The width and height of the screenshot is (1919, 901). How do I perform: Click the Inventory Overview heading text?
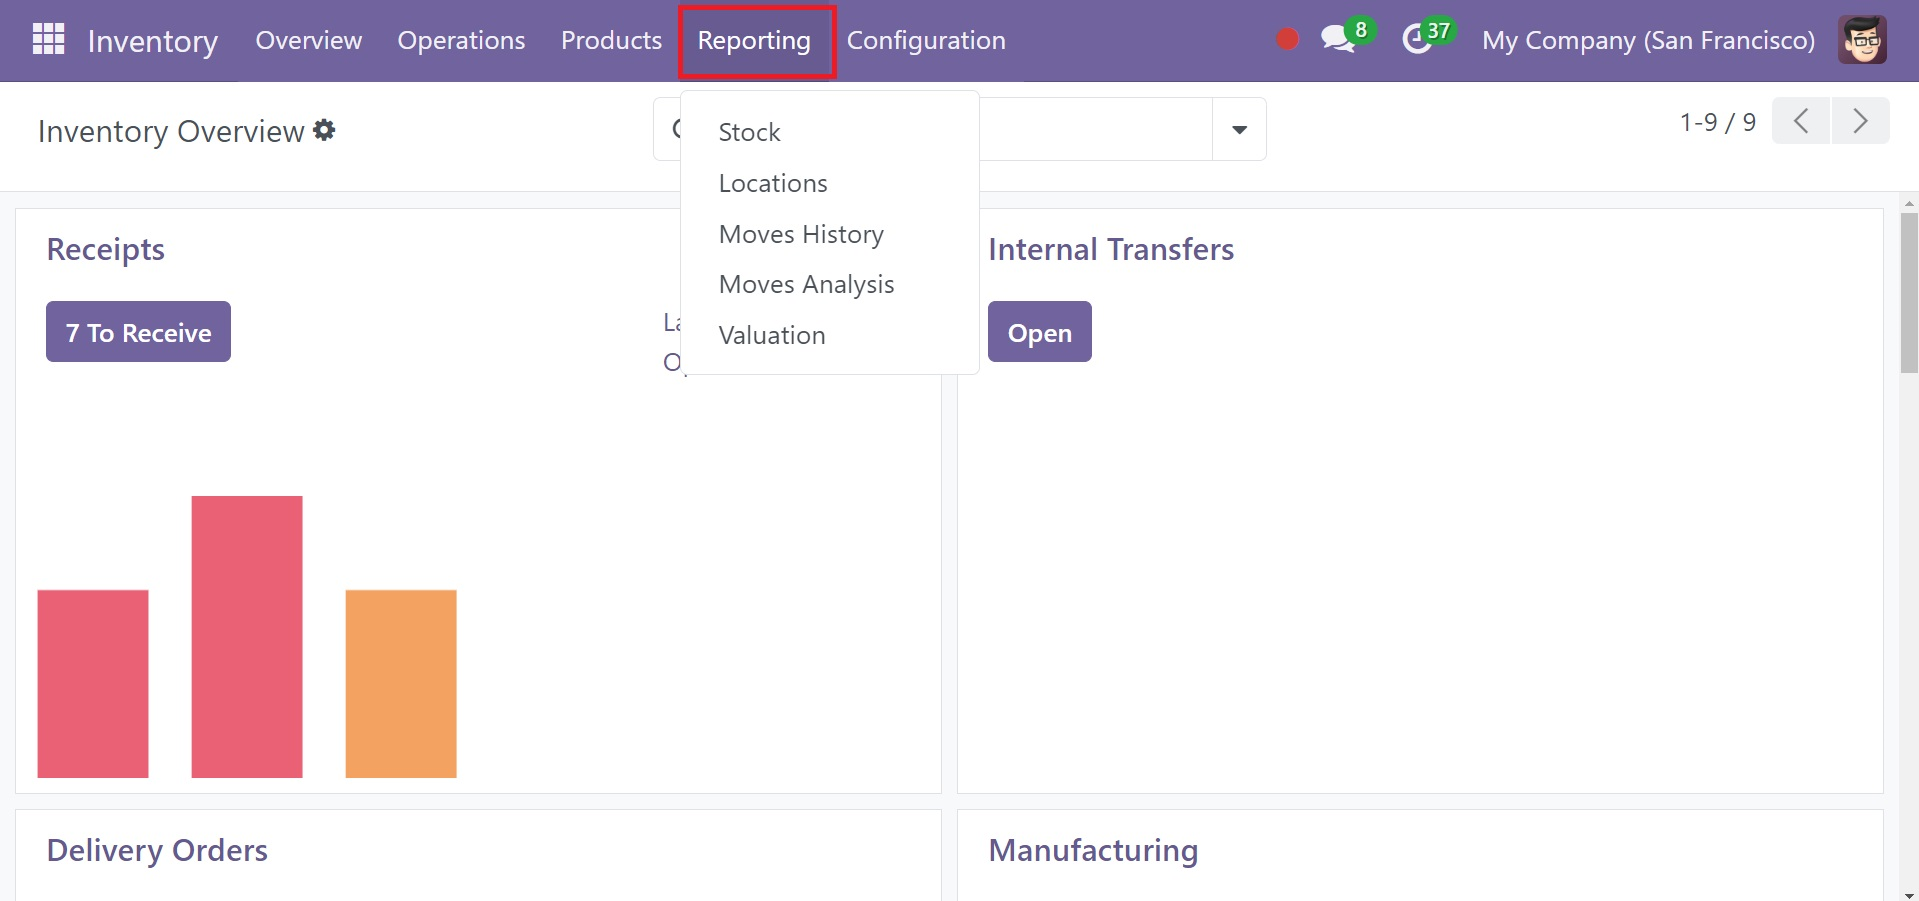click(x=171, y=131)
